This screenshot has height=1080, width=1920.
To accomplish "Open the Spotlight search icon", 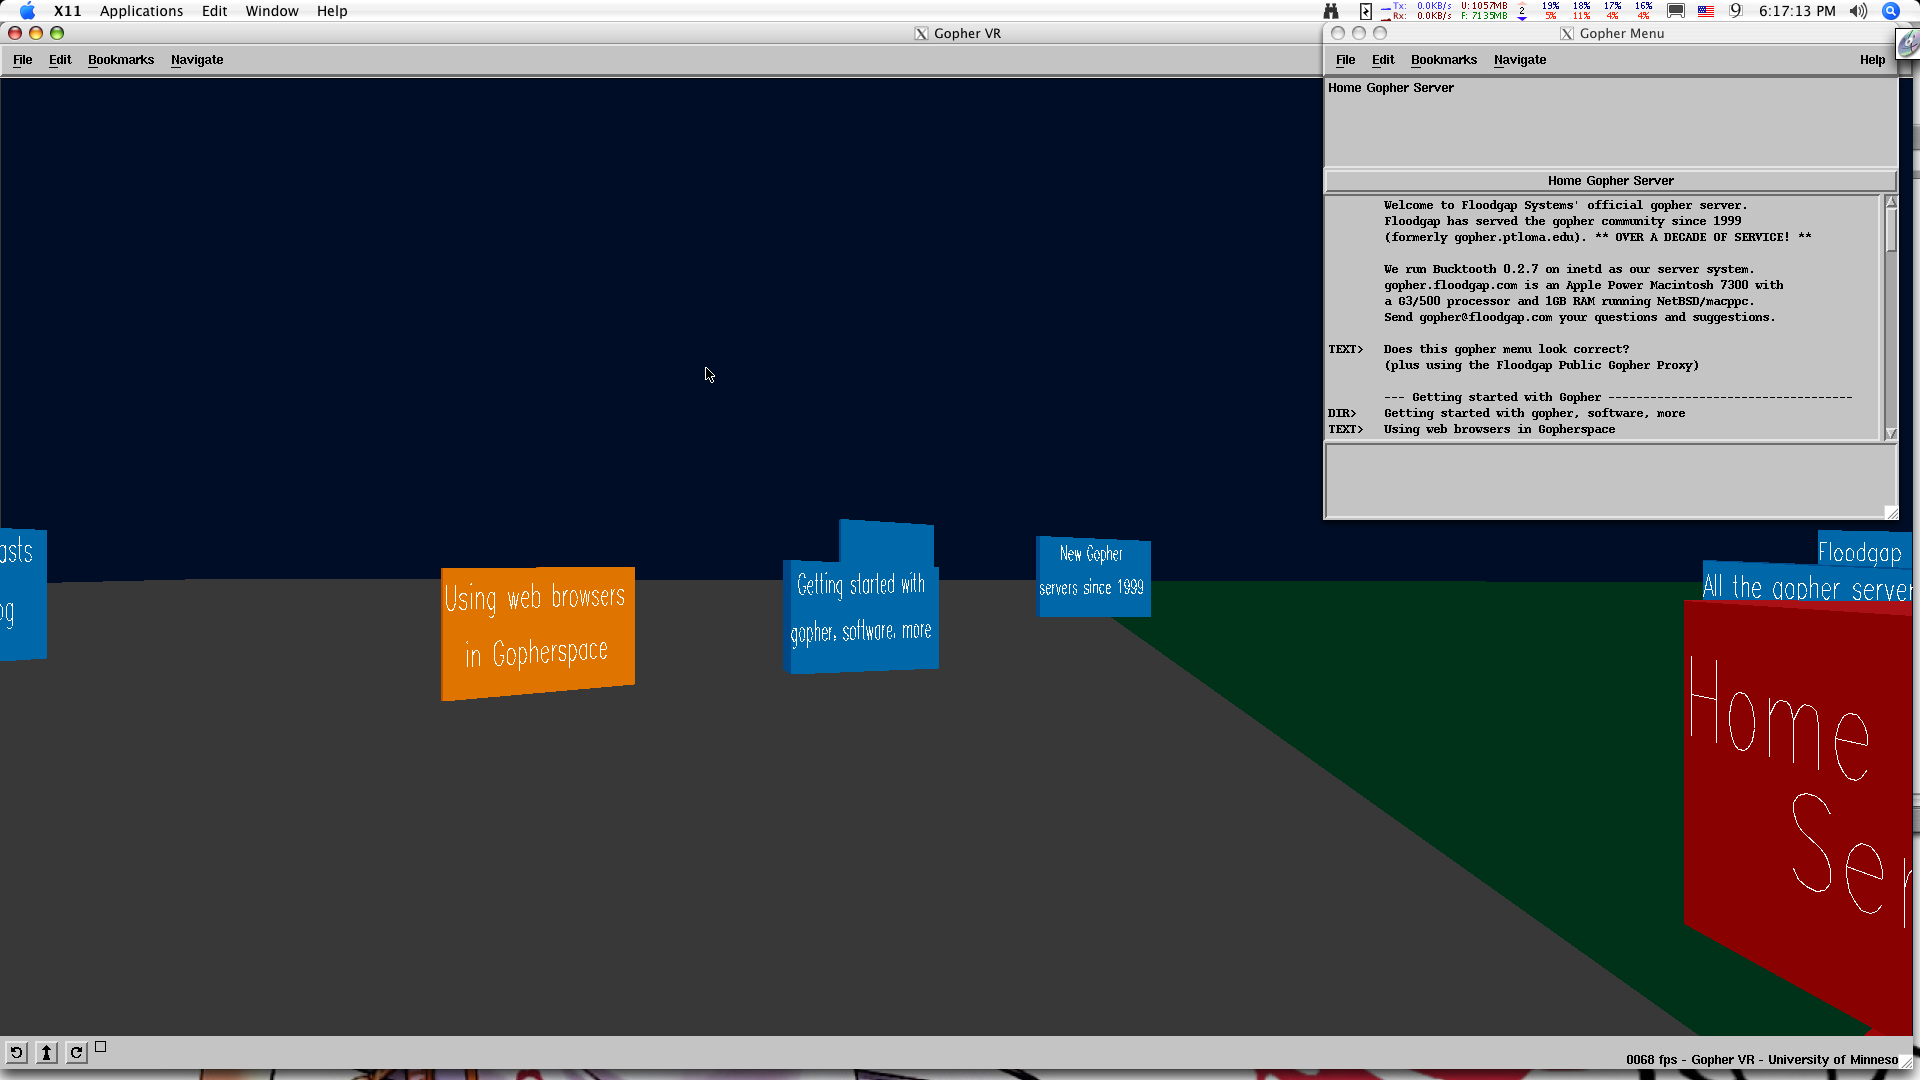I will [1890, 11].
